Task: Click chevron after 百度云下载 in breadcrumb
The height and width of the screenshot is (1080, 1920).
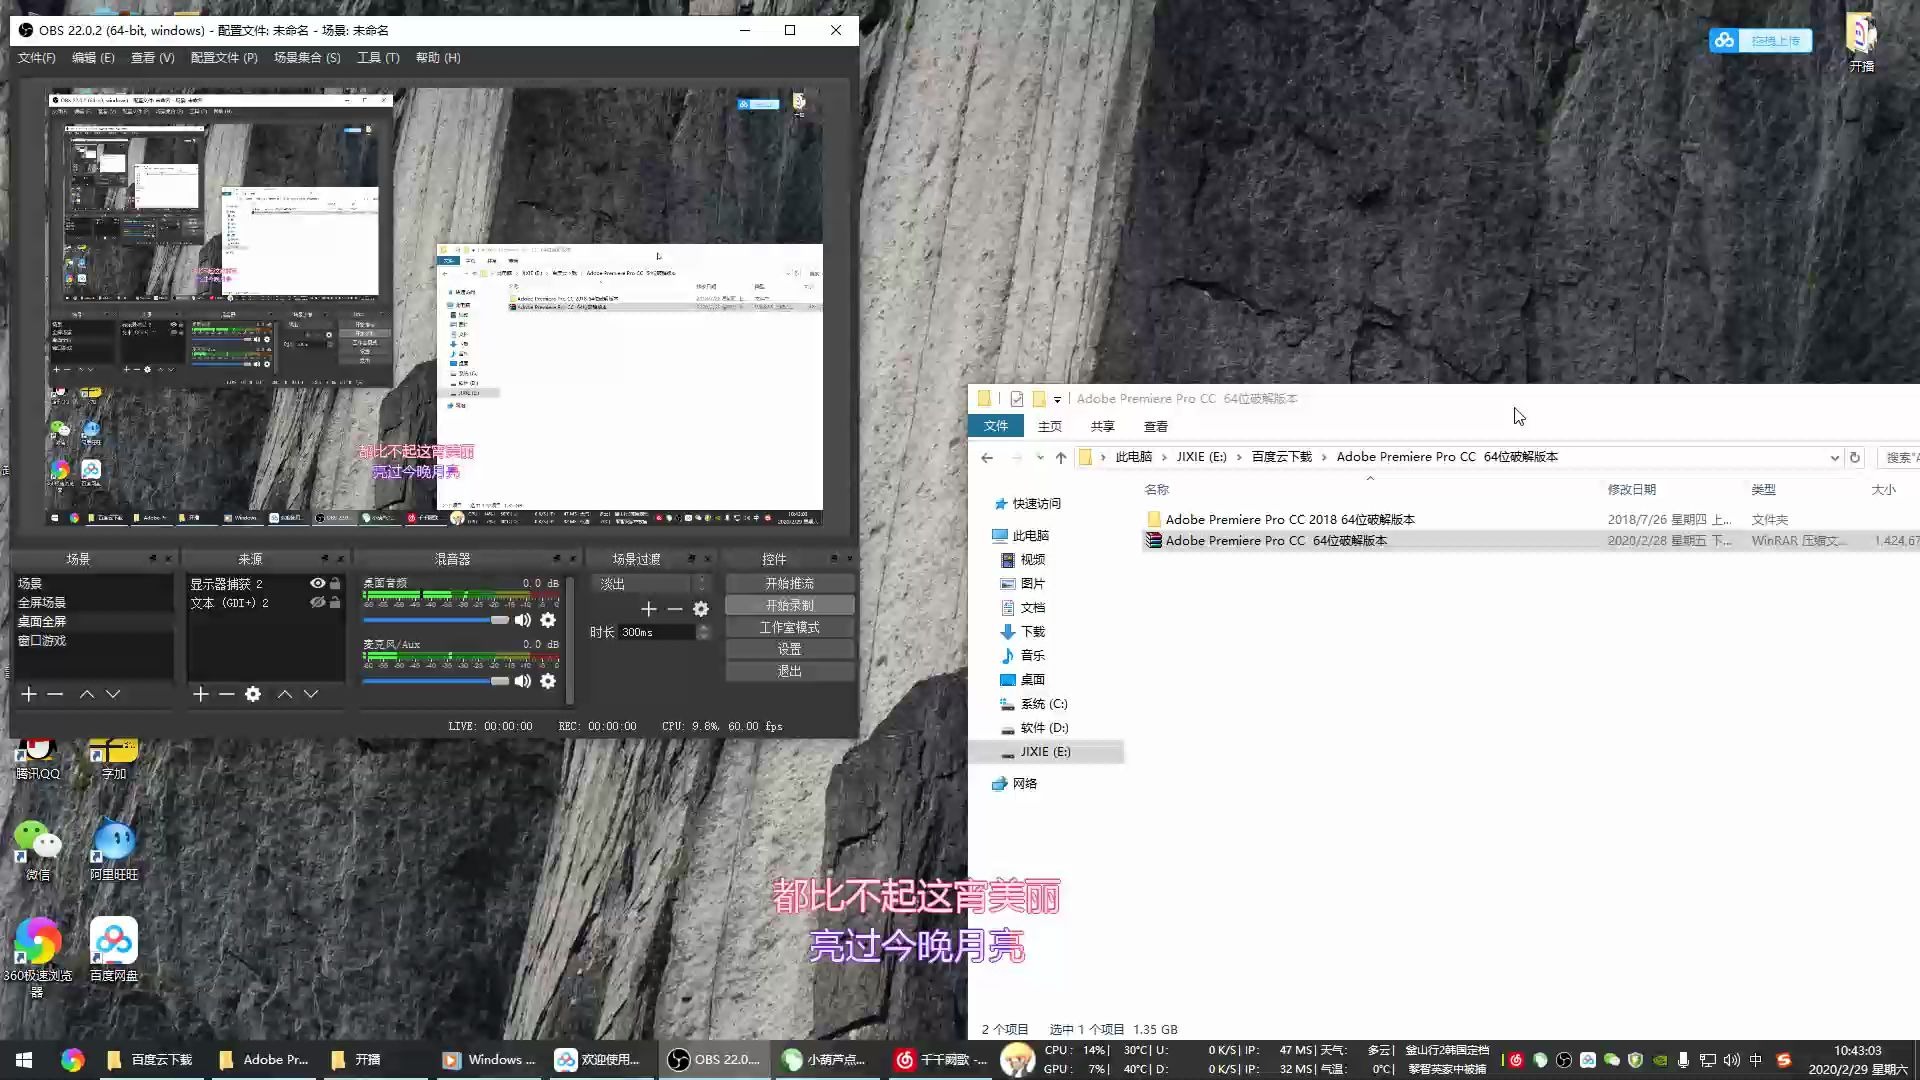Action: pos(1325,457)
